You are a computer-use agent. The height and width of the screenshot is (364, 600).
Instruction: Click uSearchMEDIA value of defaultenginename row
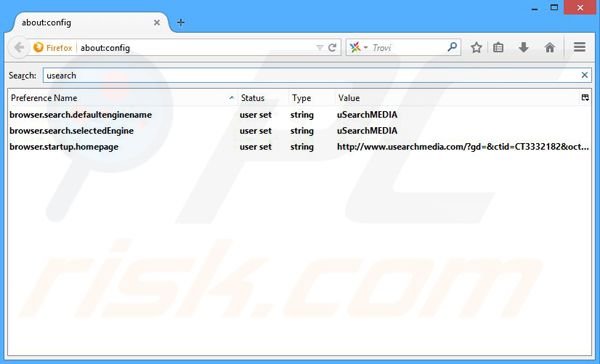pos(367,115)
